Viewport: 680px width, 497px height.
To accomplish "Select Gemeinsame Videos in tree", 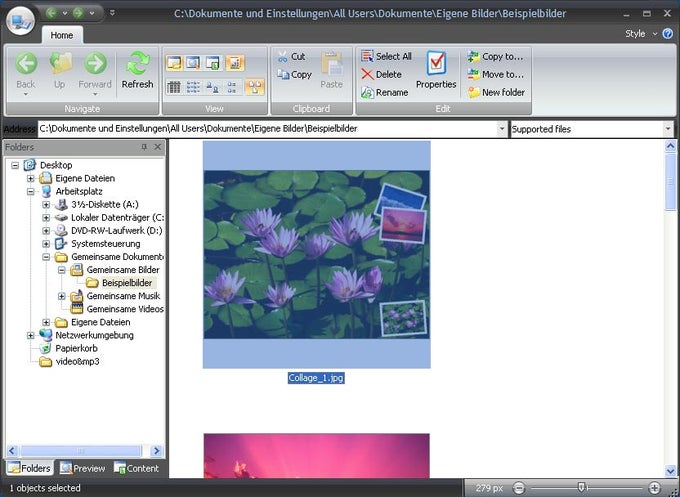I will (125, 309).
